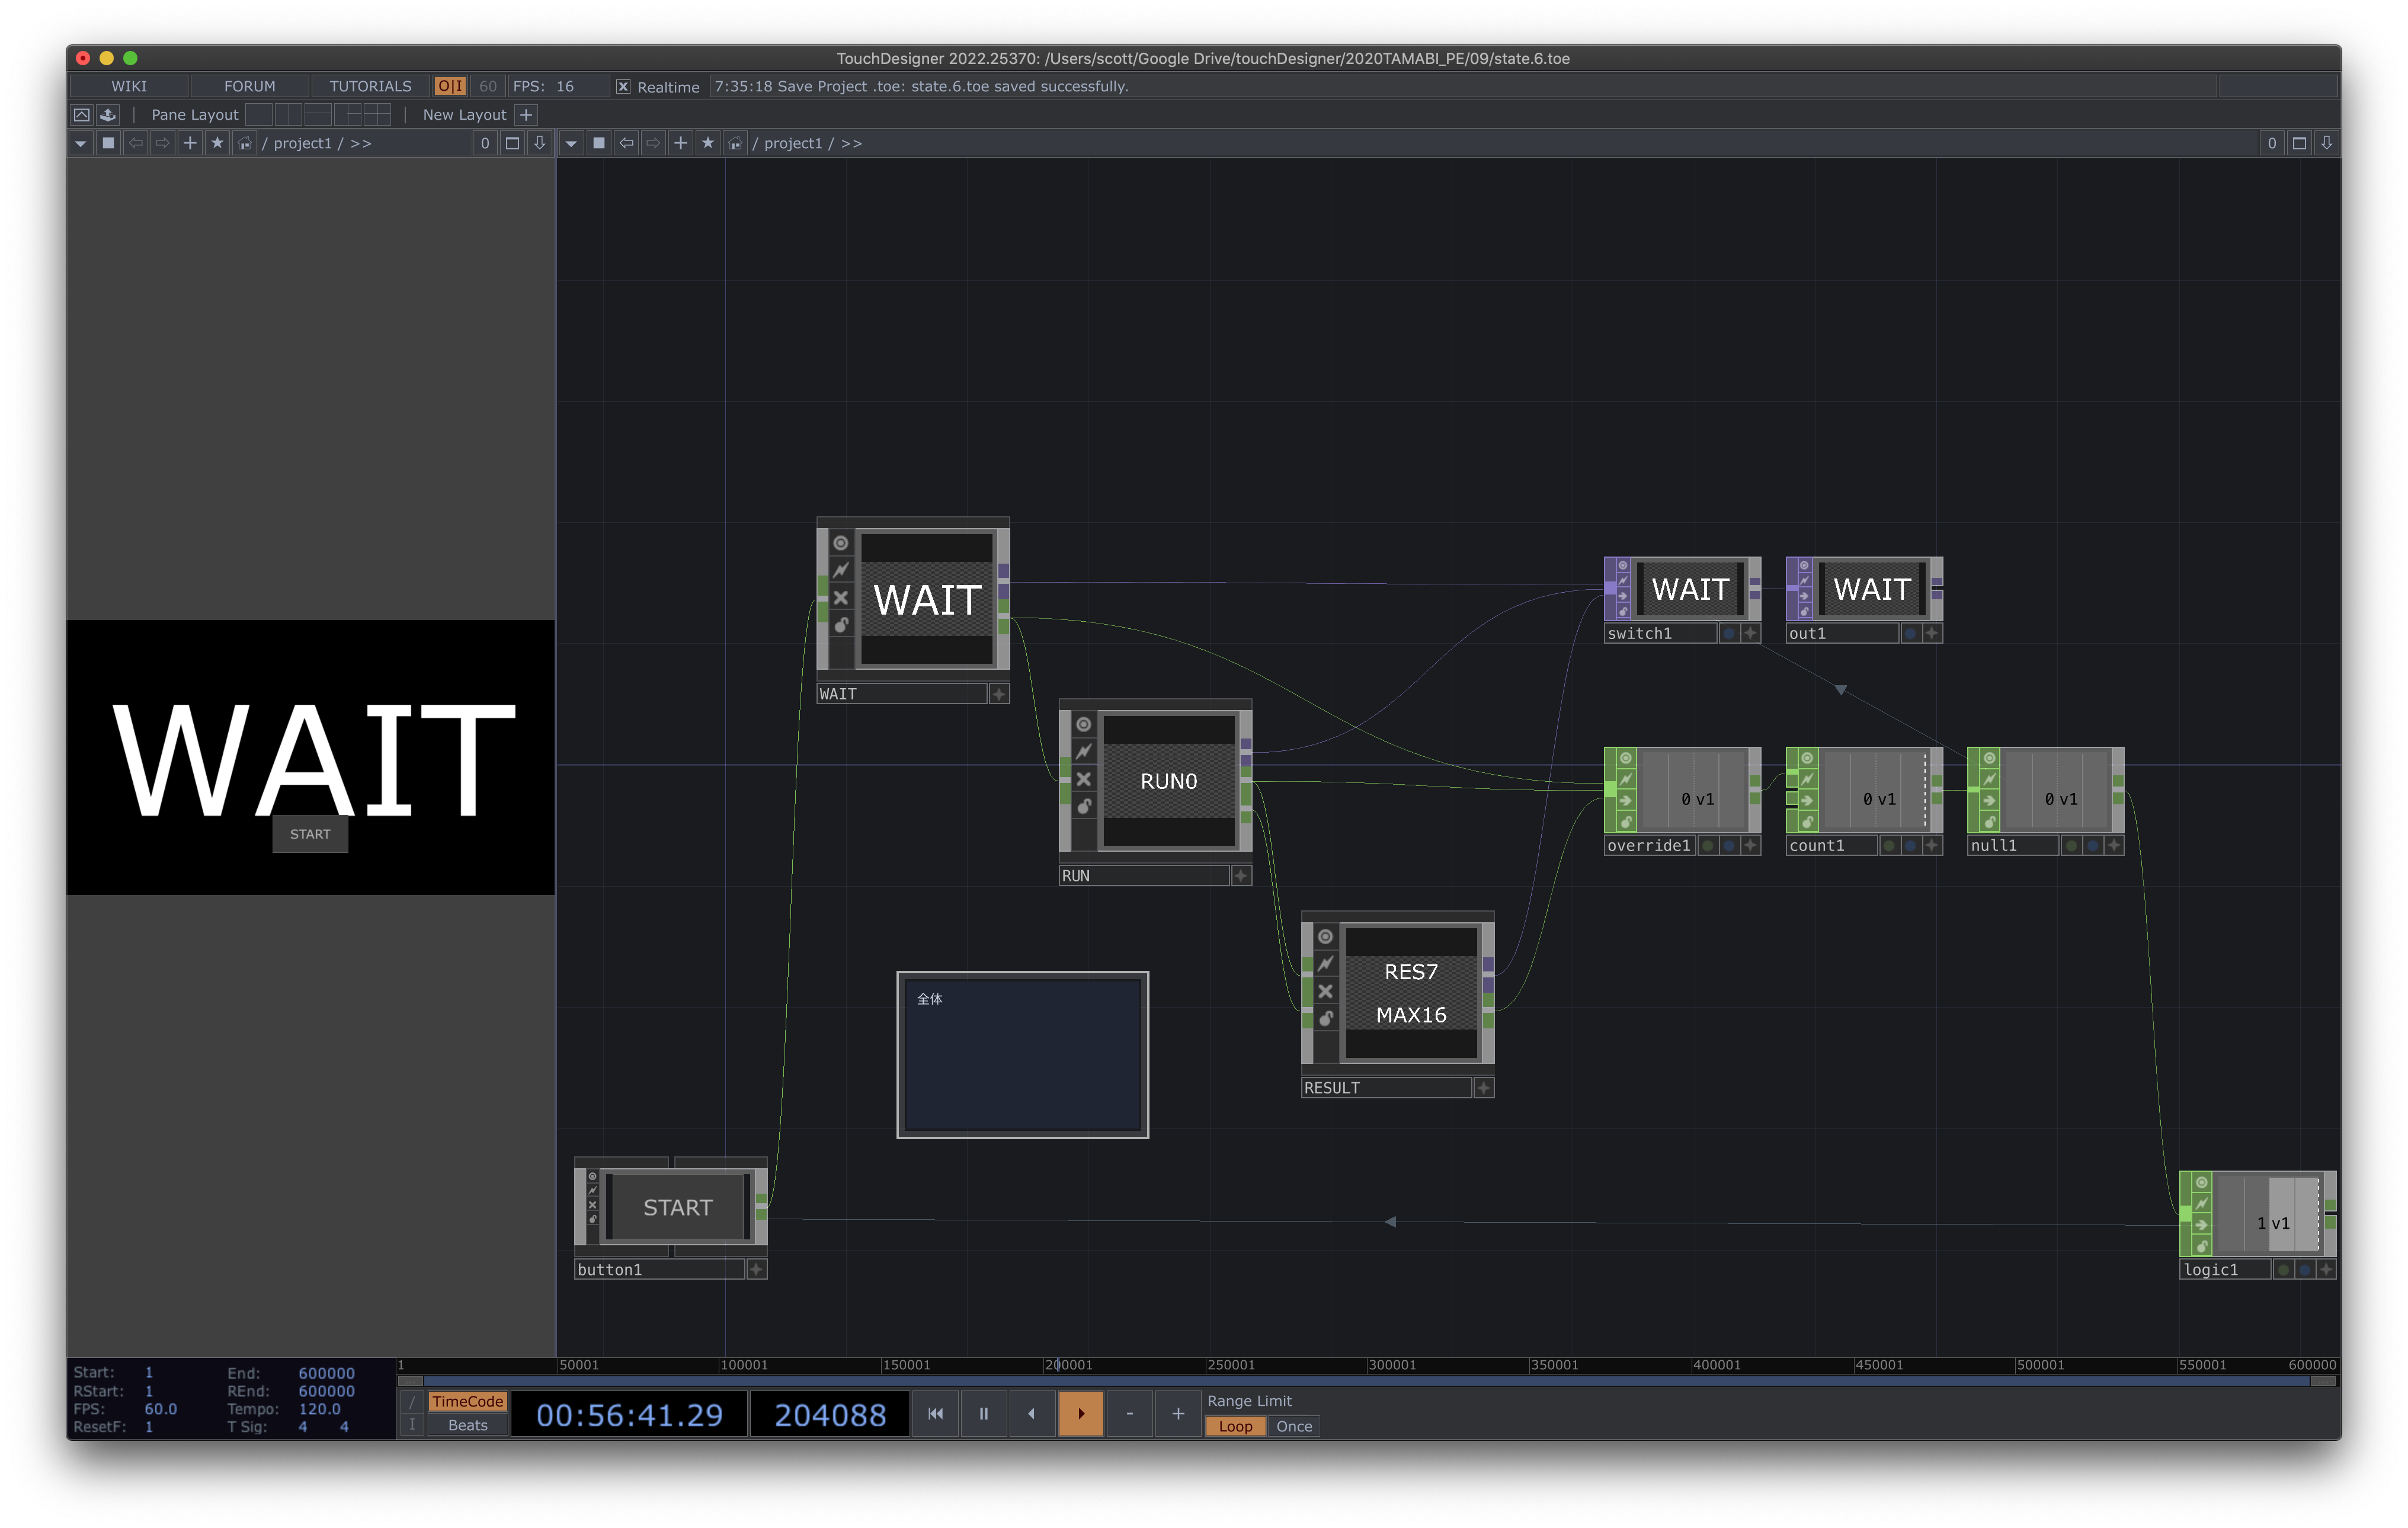Toggle the Realtime checkbox
Screen dimensions: 2408x1528
coord(623,87)
